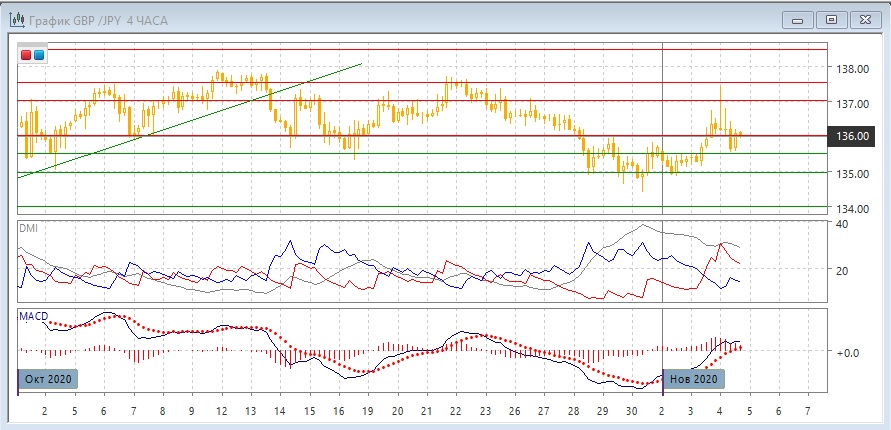This screenshot has height=430, width=891.
Task: Select the green support line at 134.00
Action: (x=400, y=207)
